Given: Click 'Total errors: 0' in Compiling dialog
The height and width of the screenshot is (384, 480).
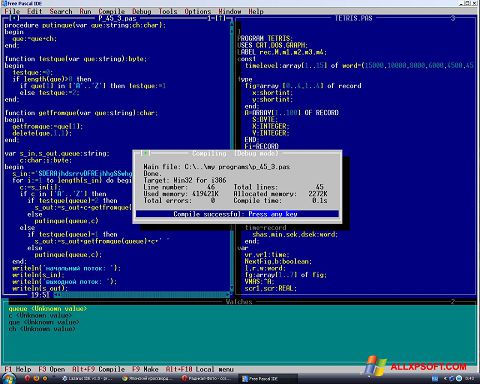Looking at the screenshot, I should 179,200.
